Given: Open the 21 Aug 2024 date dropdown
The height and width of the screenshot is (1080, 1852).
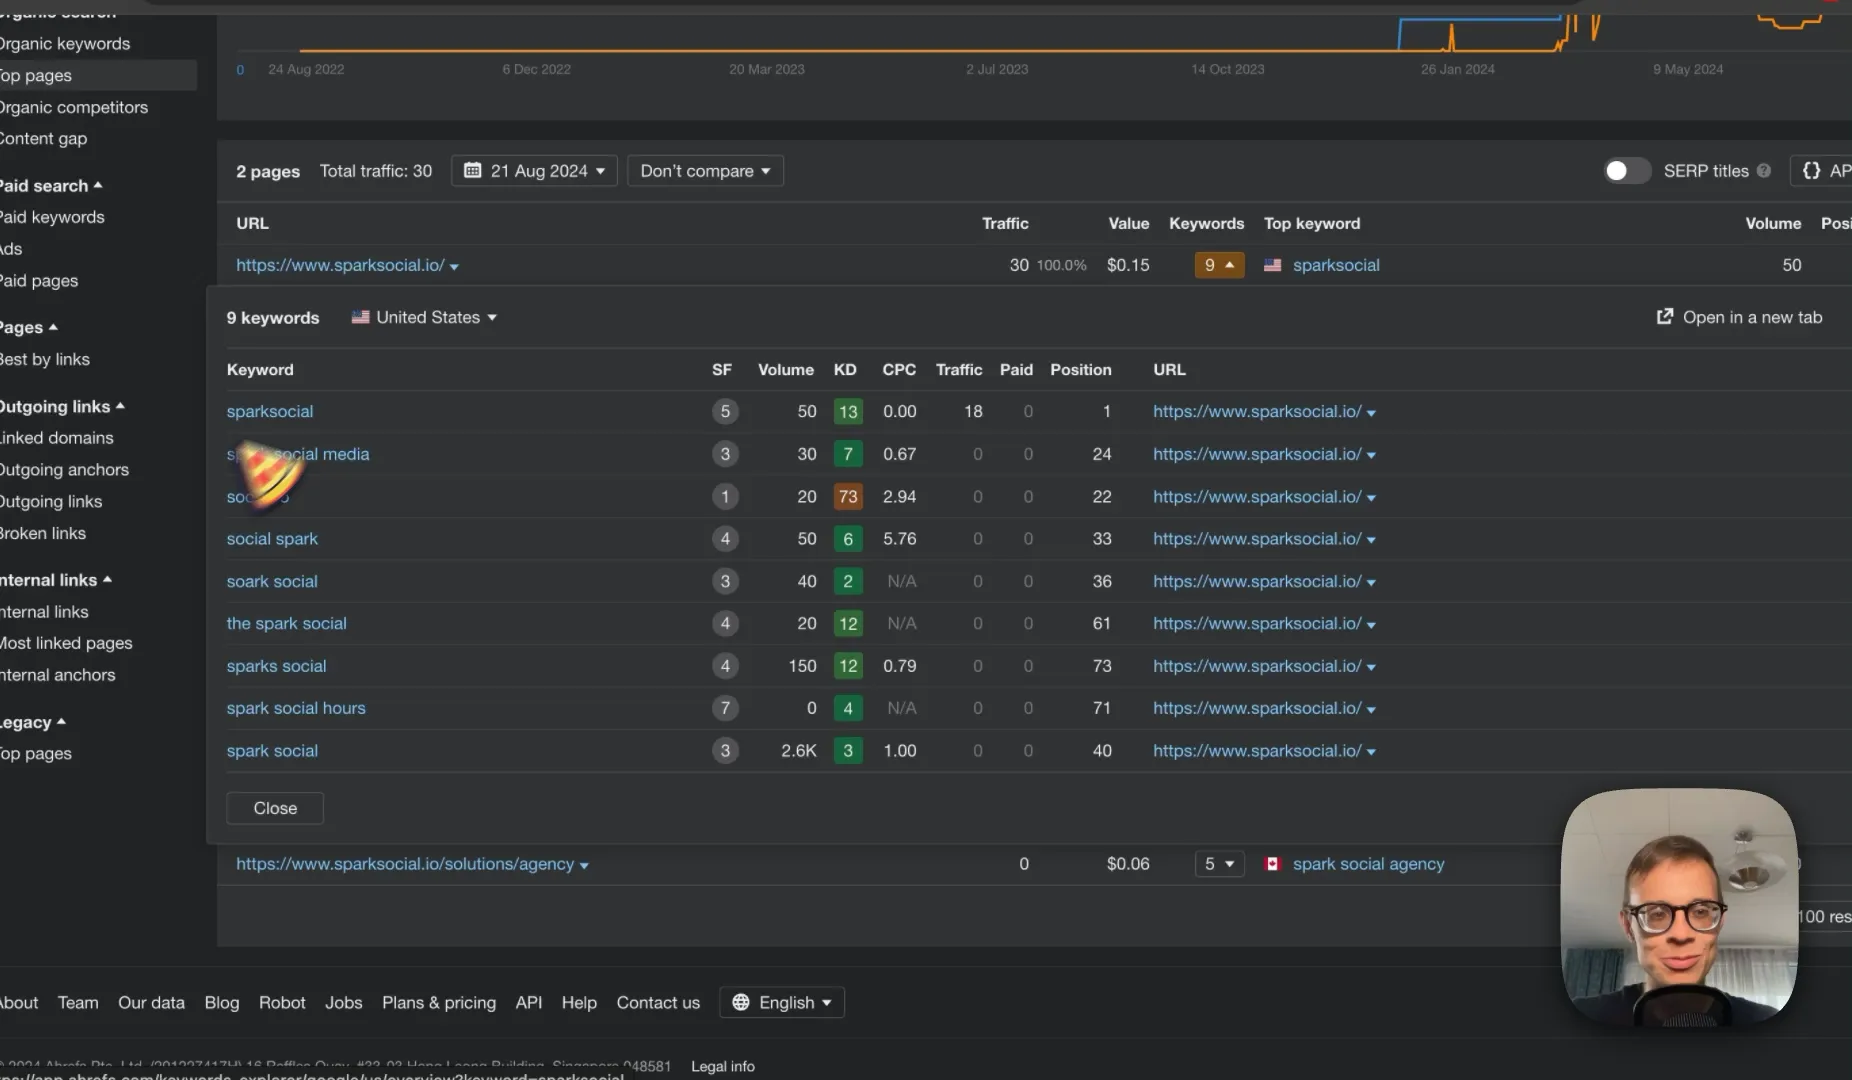Looking at the screenshot, I should (x=534, y=171).
